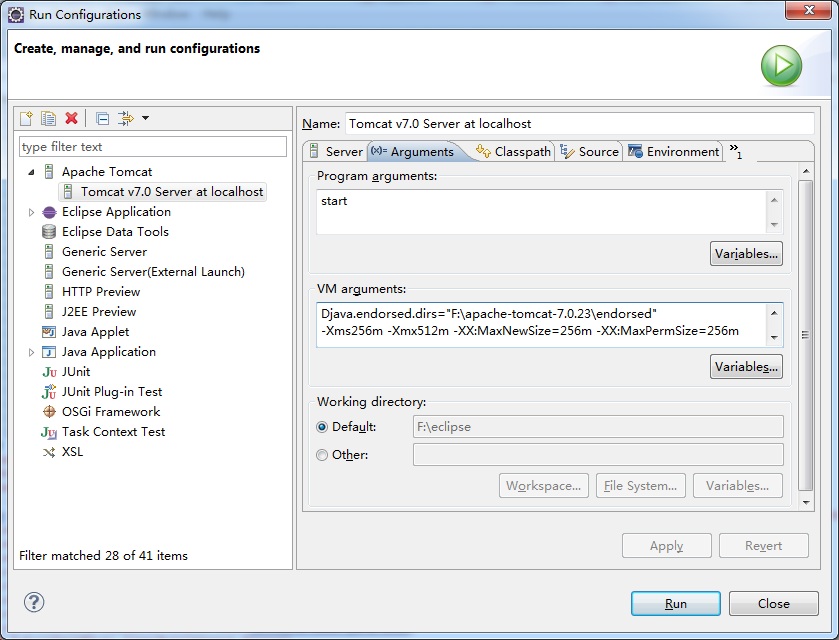Screen dimensions: 839x640
Task: Click into the Program arguments text area
Action: tap(541, 212)
